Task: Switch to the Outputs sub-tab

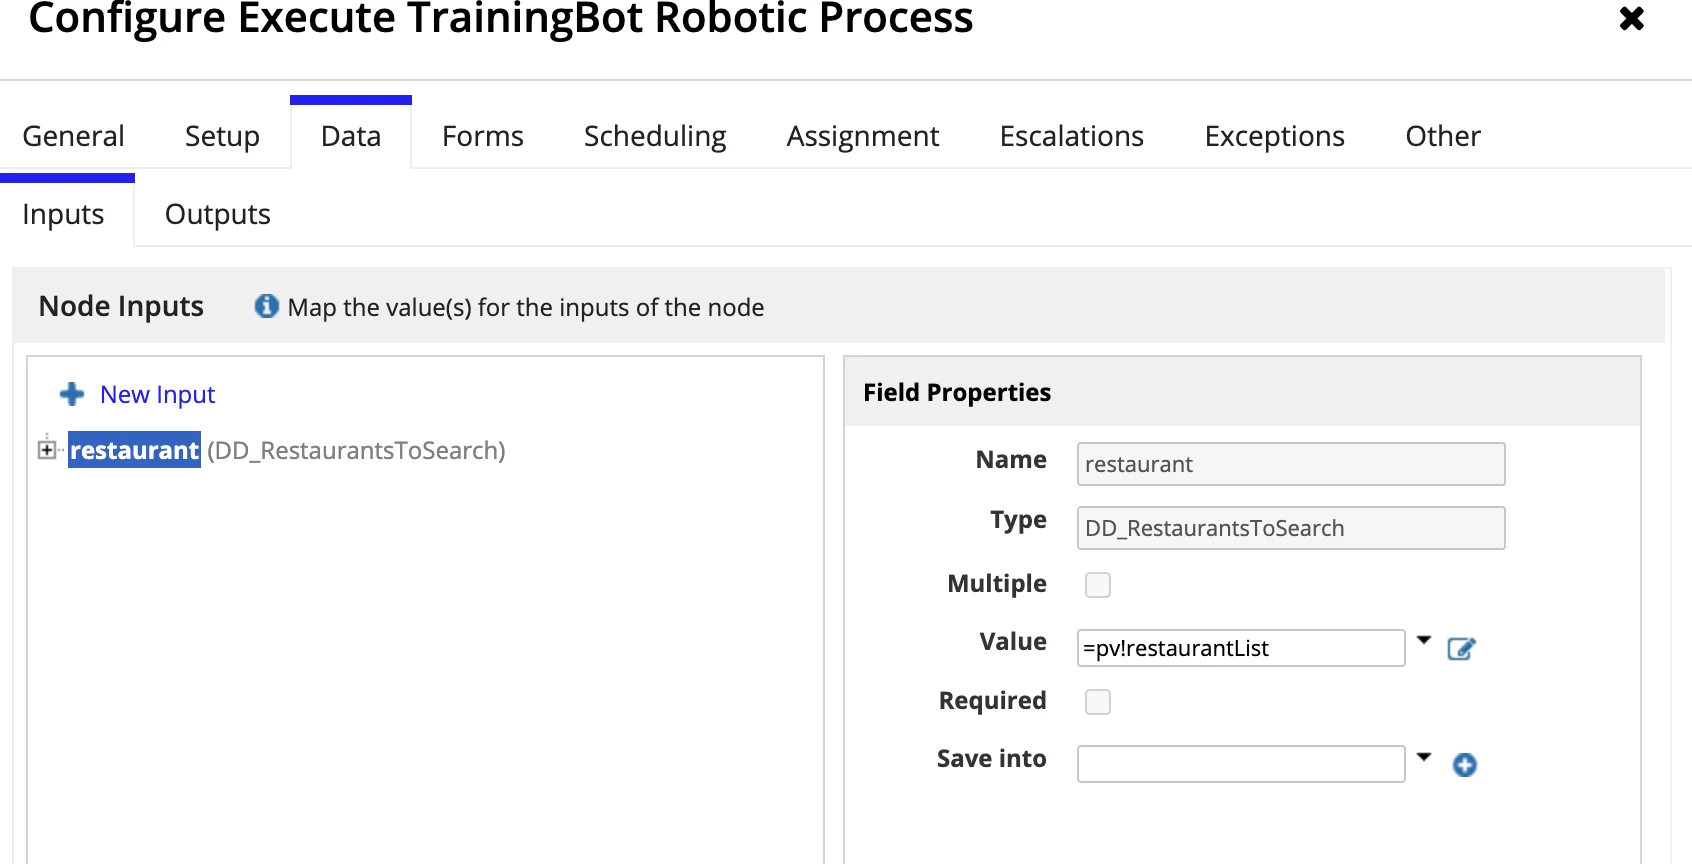Action: click(217, 214)
